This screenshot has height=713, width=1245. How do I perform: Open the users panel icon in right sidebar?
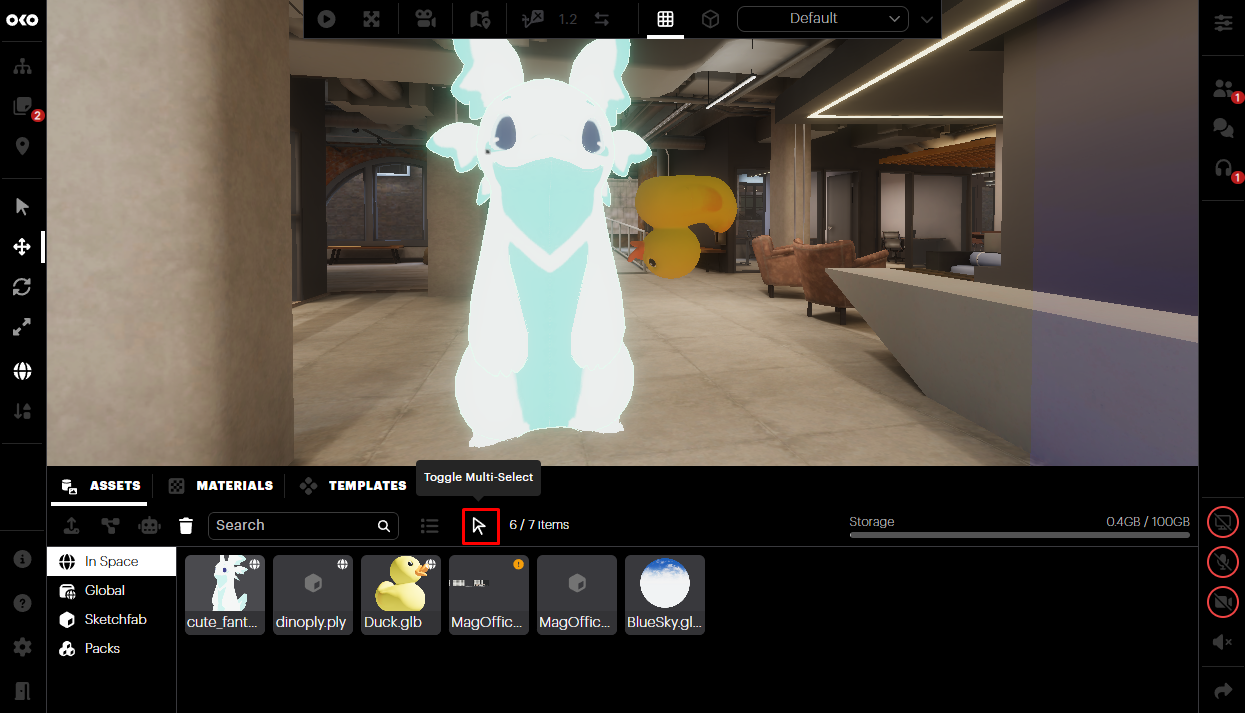coord(1223,89)
